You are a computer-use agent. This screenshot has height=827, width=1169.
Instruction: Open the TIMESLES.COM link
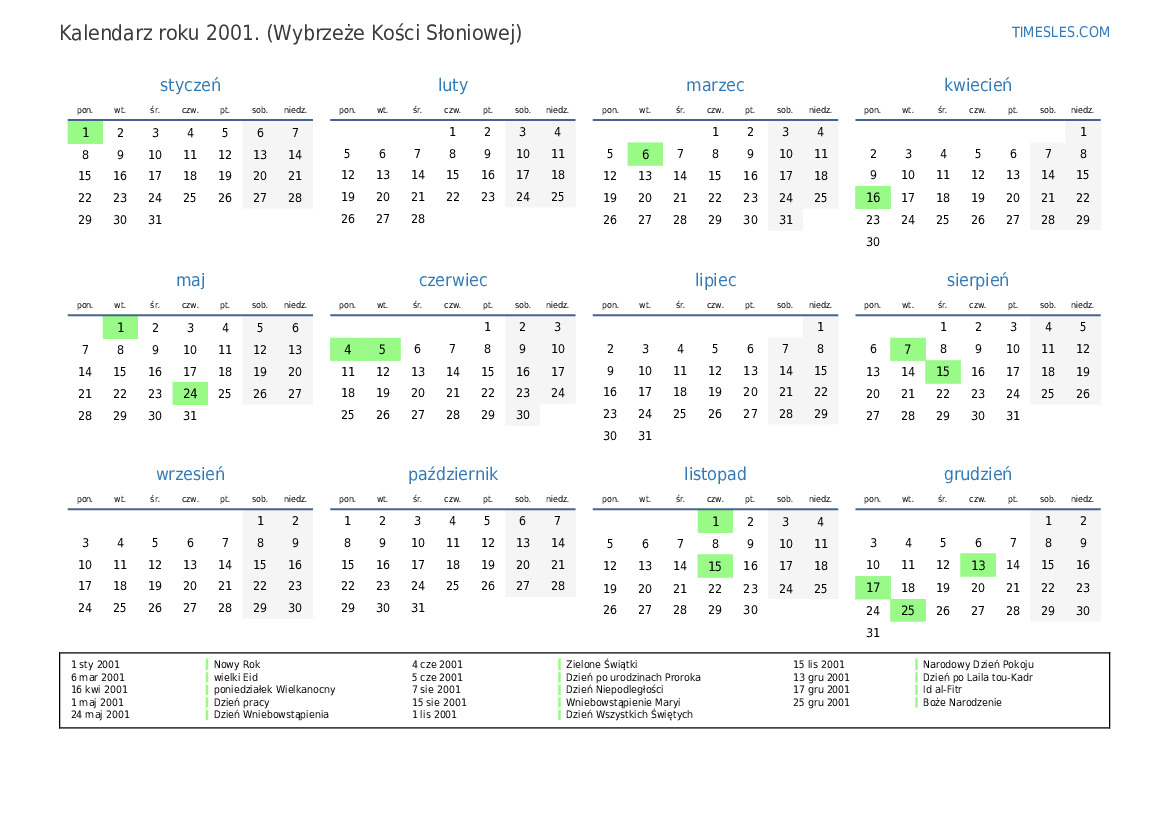coord(1060,32)
